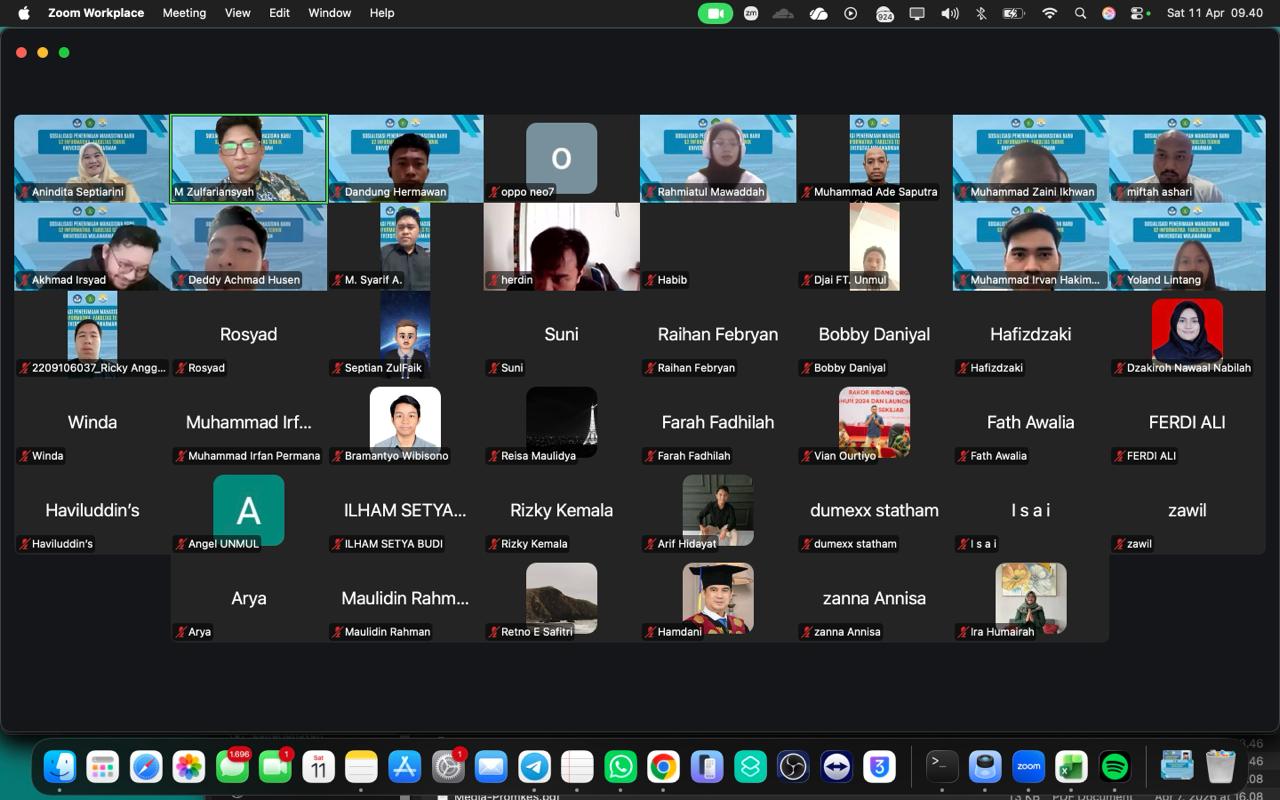
Task: Expand the Zoom Workplace application menu
Action: tap(96, 13)
